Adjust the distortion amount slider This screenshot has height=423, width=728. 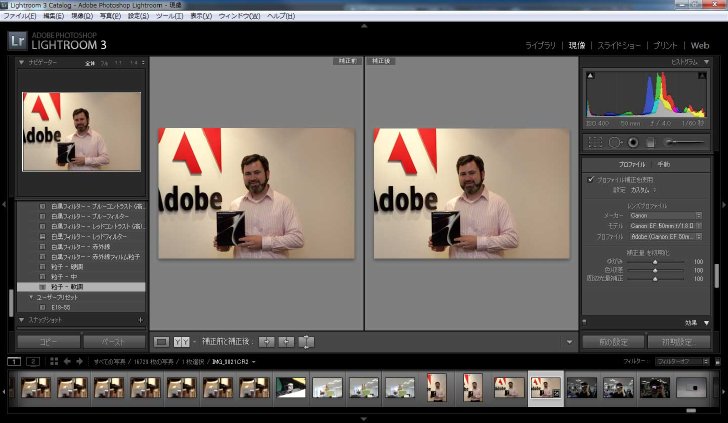click(x=656, y=262)
